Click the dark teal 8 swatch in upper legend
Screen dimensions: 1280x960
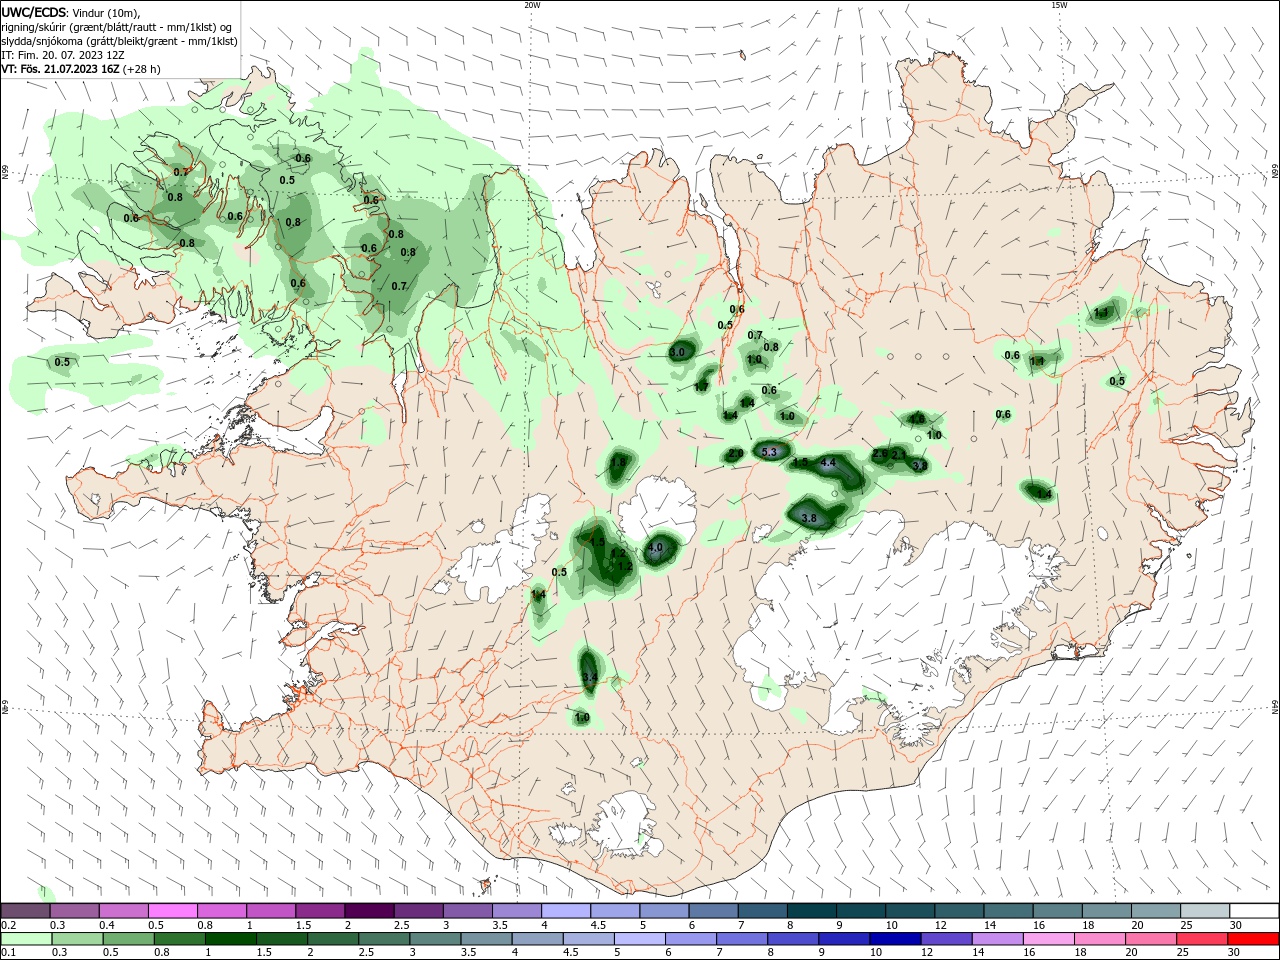point(811,911)
